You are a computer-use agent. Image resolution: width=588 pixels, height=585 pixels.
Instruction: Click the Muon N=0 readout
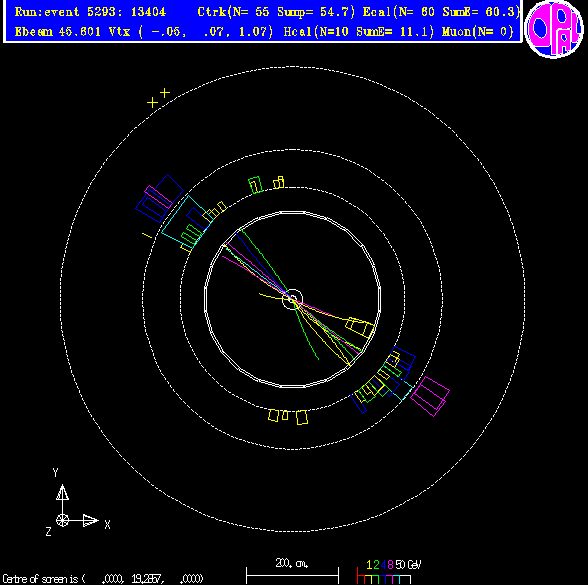(477, 32)
